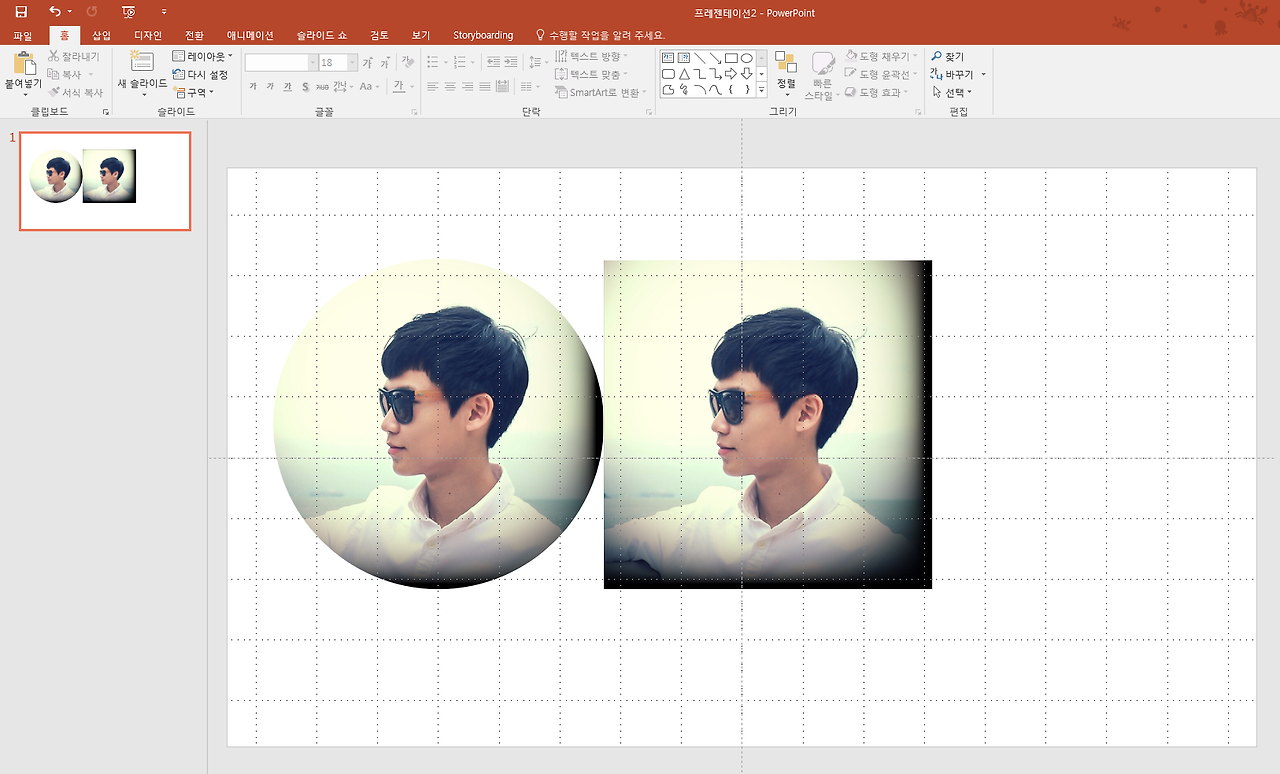
Task: Undo the last action
Action: tap(55, 12)
